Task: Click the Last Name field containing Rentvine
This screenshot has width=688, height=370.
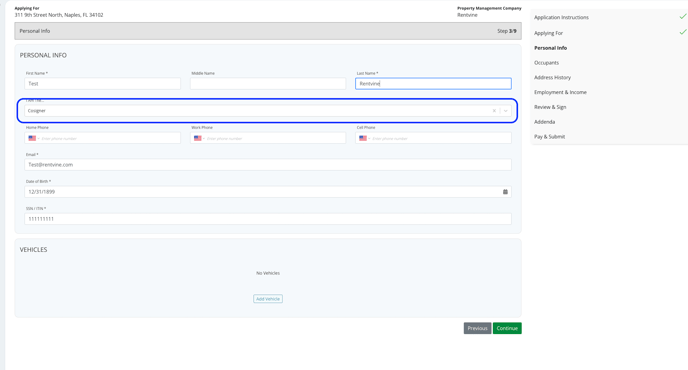Action: [x=433, y=83]
